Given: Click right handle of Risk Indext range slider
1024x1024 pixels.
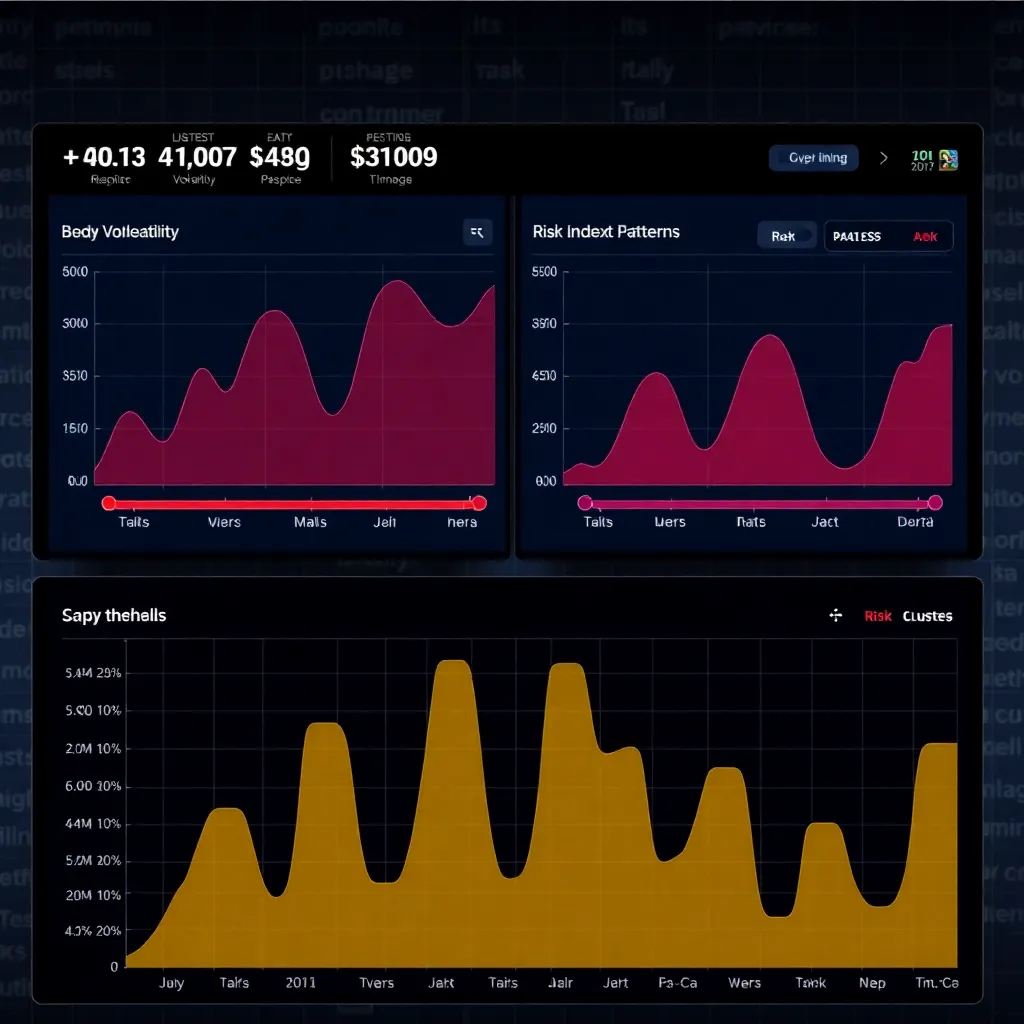Looking at the screenshot, I should coord(935,503).
